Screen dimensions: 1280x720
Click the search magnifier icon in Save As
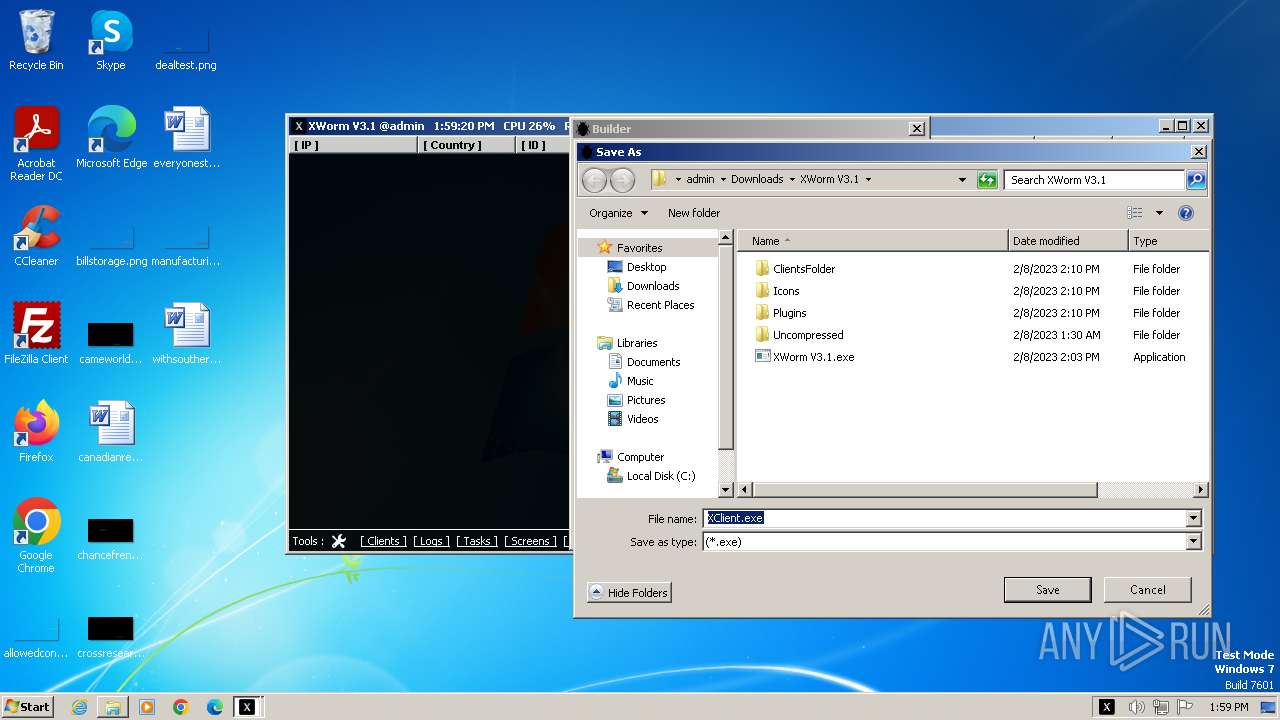[x=1196, y=180]
